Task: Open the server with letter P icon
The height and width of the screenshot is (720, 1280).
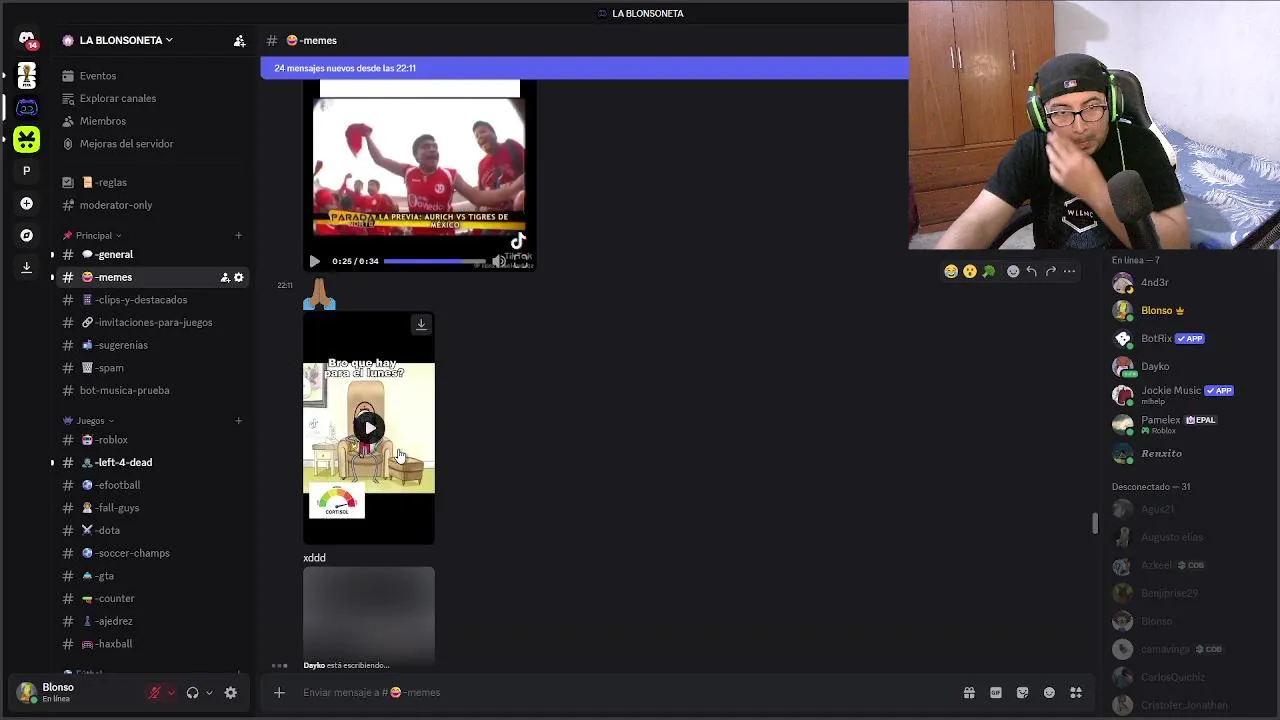Action: click(x=27, y=171)
